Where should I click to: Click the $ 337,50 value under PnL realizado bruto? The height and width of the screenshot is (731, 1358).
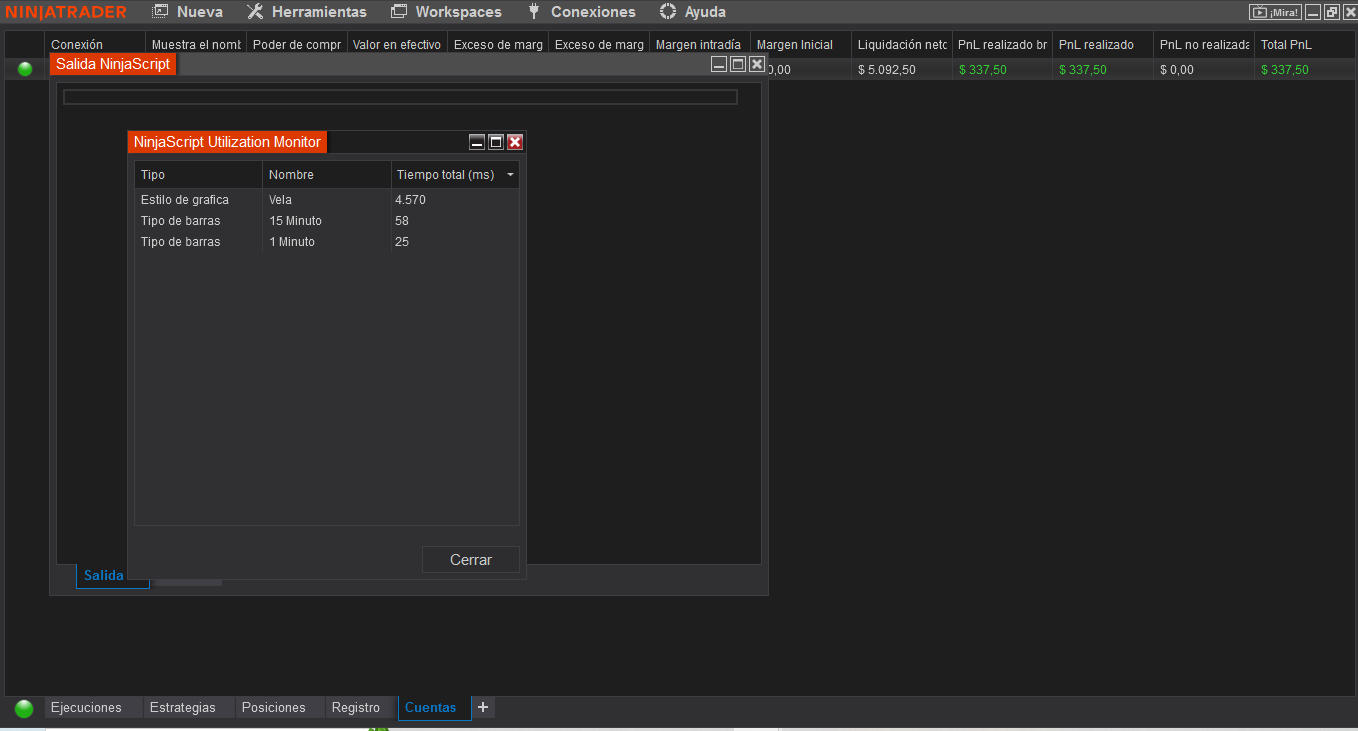point(983,70)
